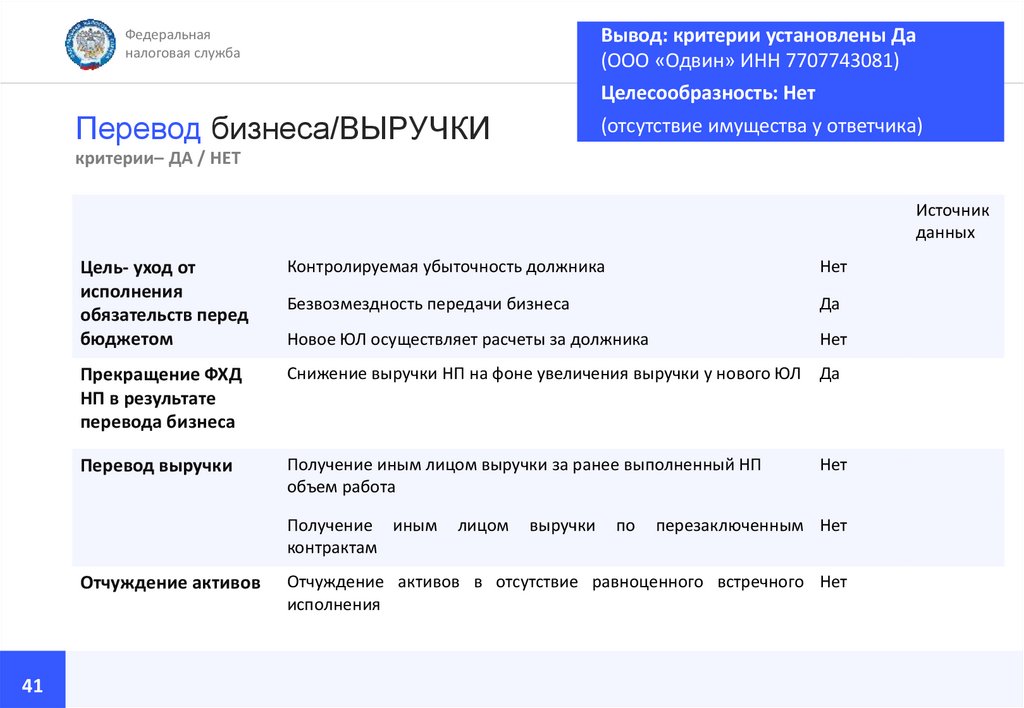Click 'Цель- уход от исполнения обязательств' row heading
Viewport: 1024px width, 708px height.
click(164, 303)
